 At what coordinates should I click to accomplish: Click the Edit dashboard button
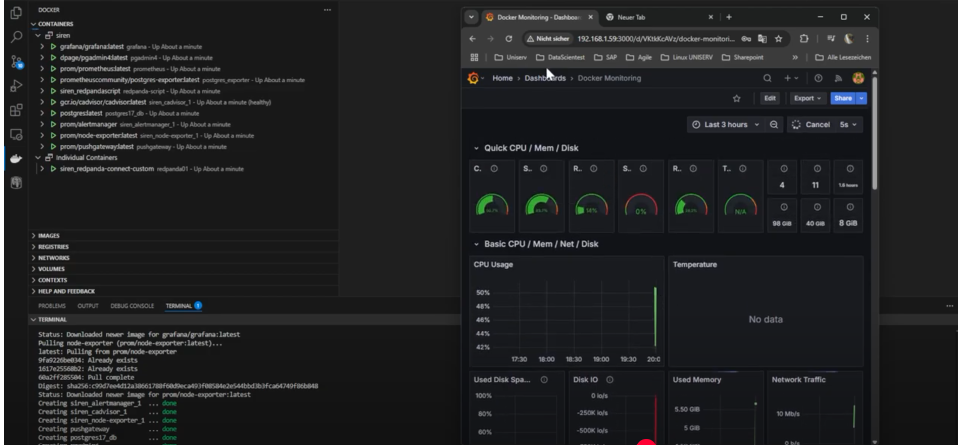coord(770,98)
